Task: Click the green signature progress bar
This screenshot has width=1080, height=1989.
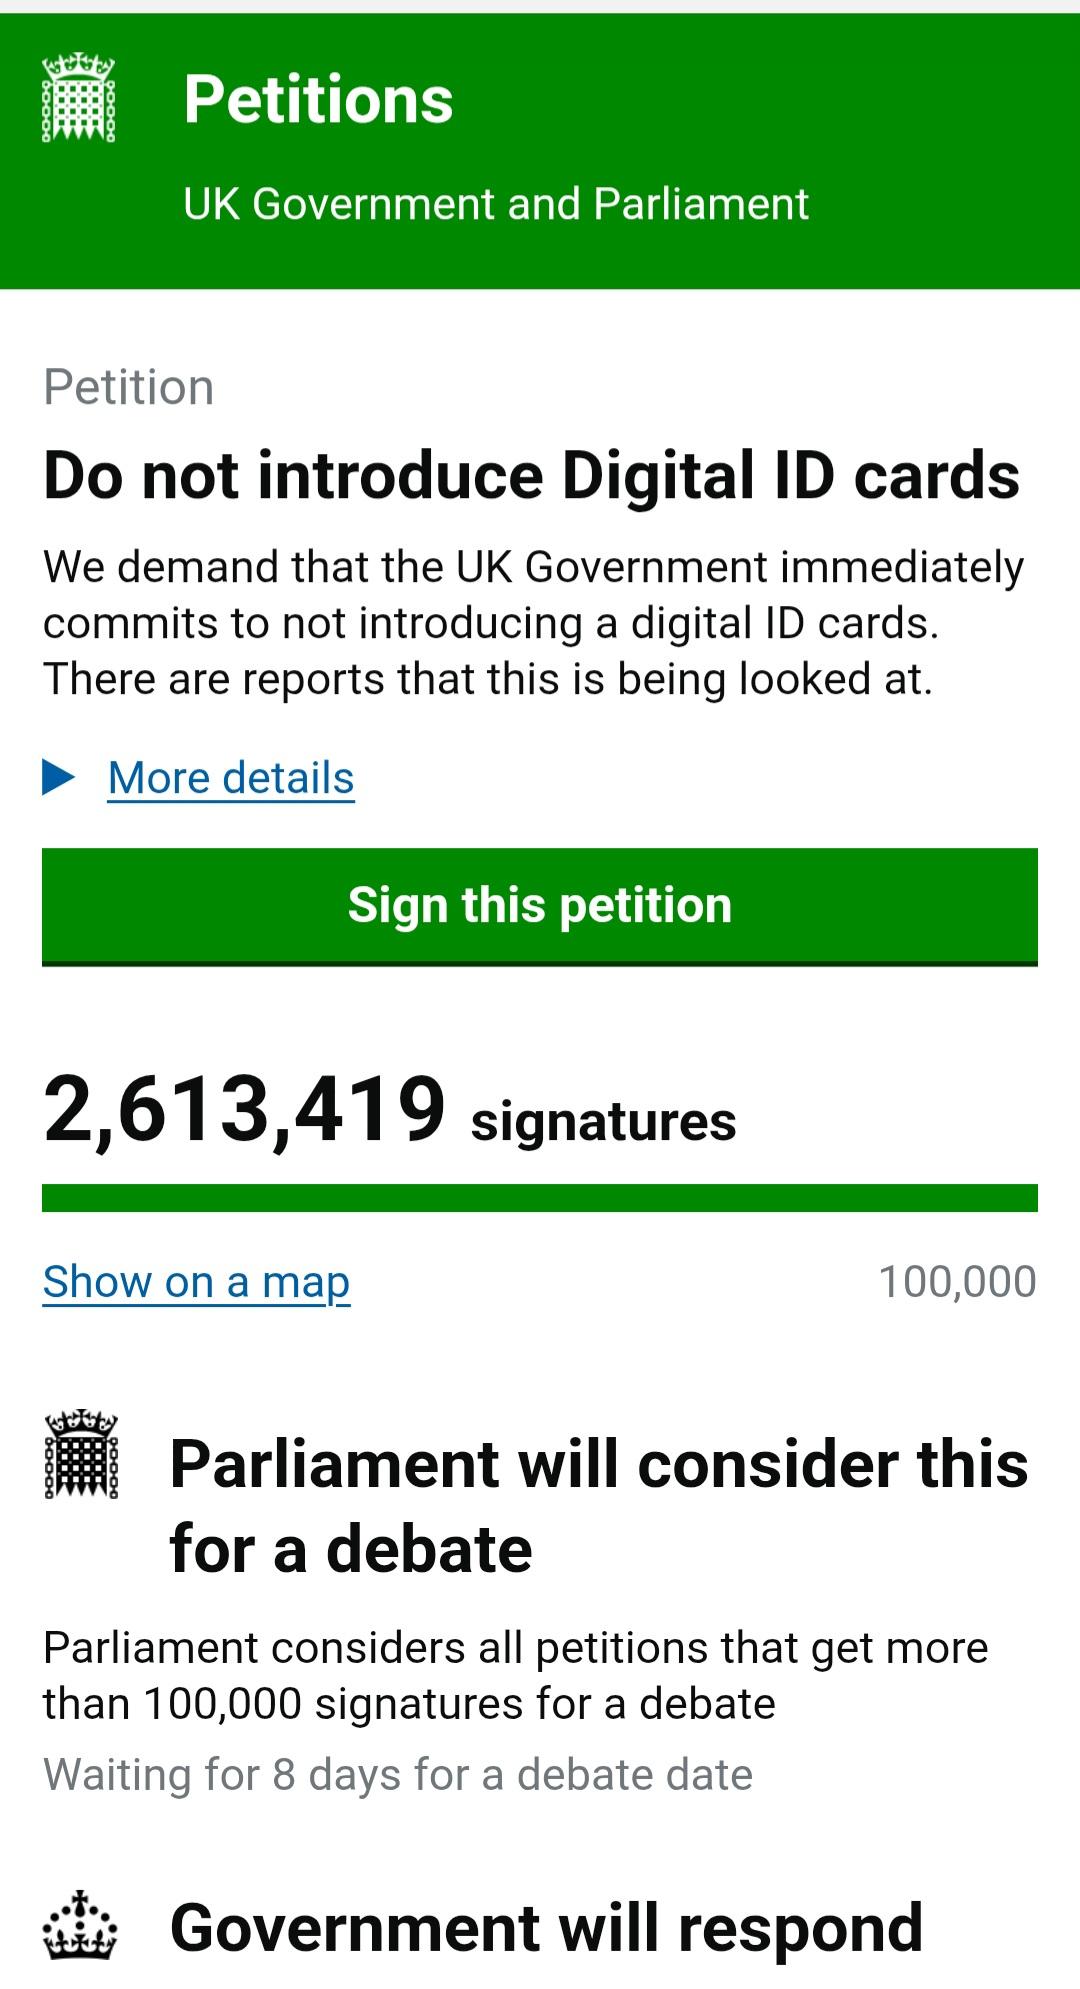Action: coord(540,1197)
